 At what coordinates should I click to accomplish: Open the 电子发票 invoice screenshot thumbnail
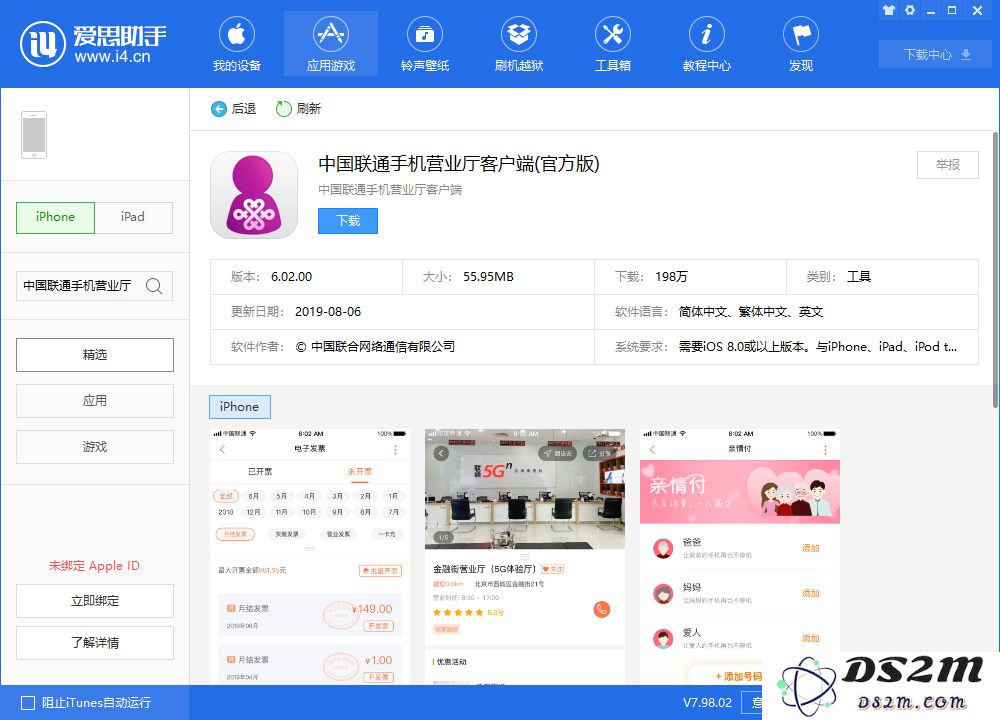[x=310, y=556]
